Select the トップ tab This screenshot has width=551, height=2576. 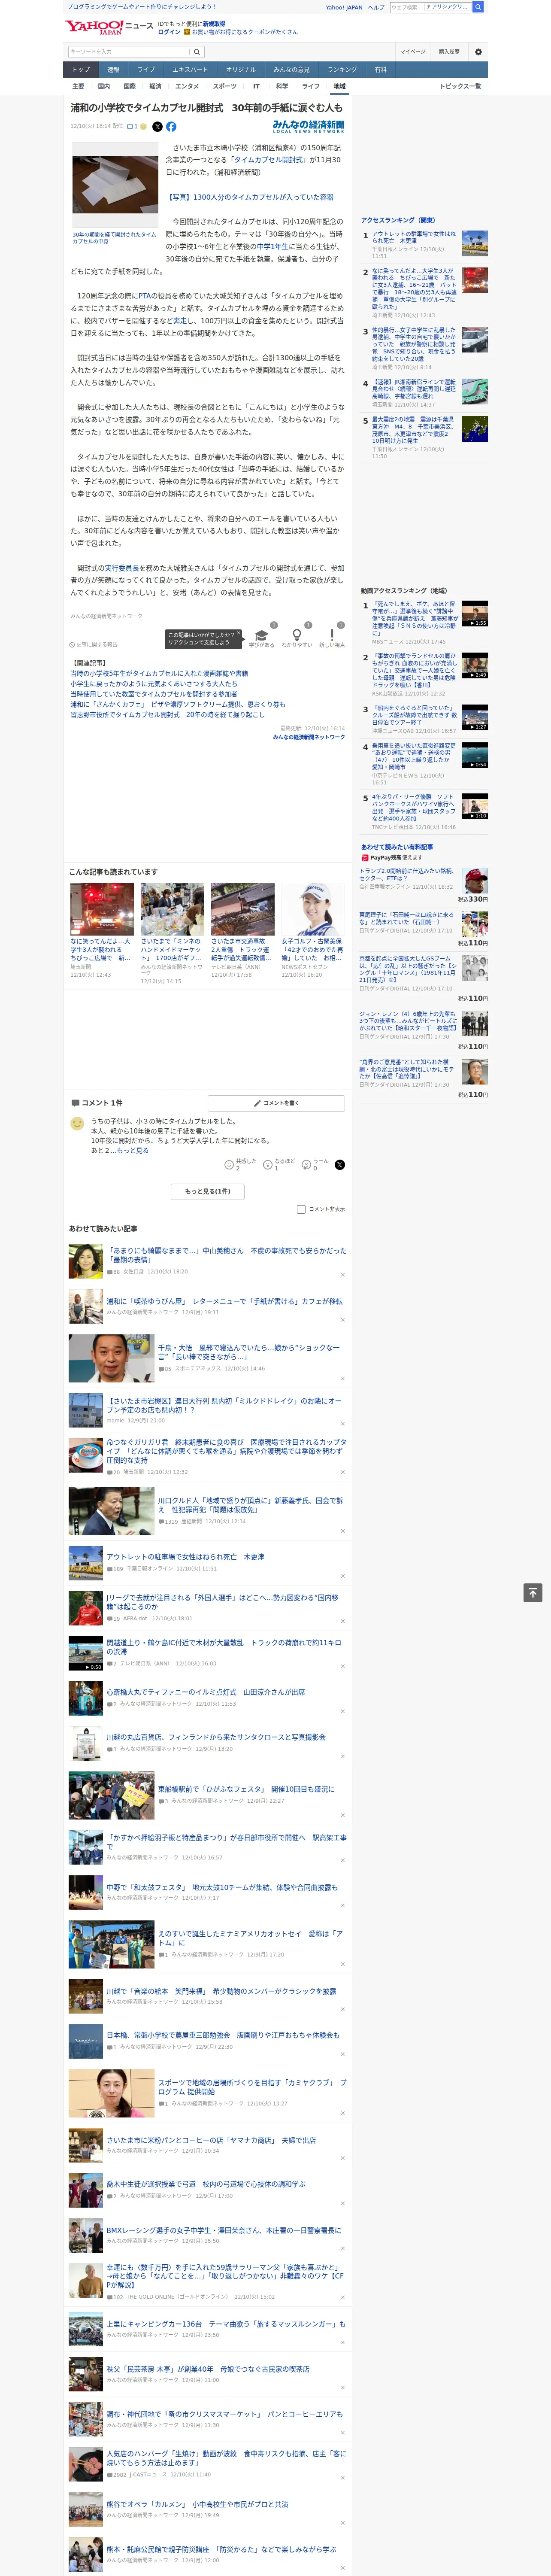point(81,70)
